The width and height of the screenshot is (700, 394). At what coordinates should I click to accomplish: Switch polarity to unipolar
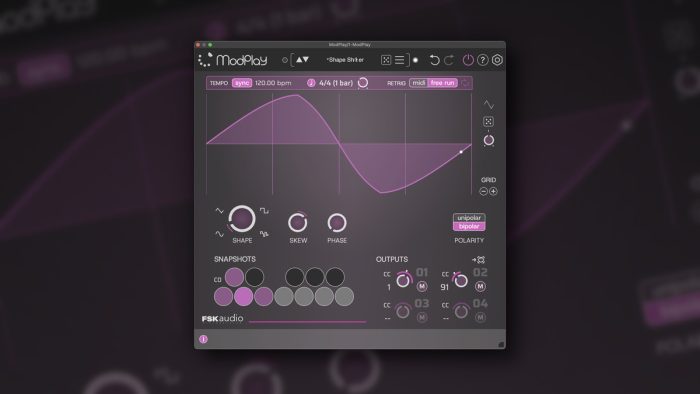469,218
